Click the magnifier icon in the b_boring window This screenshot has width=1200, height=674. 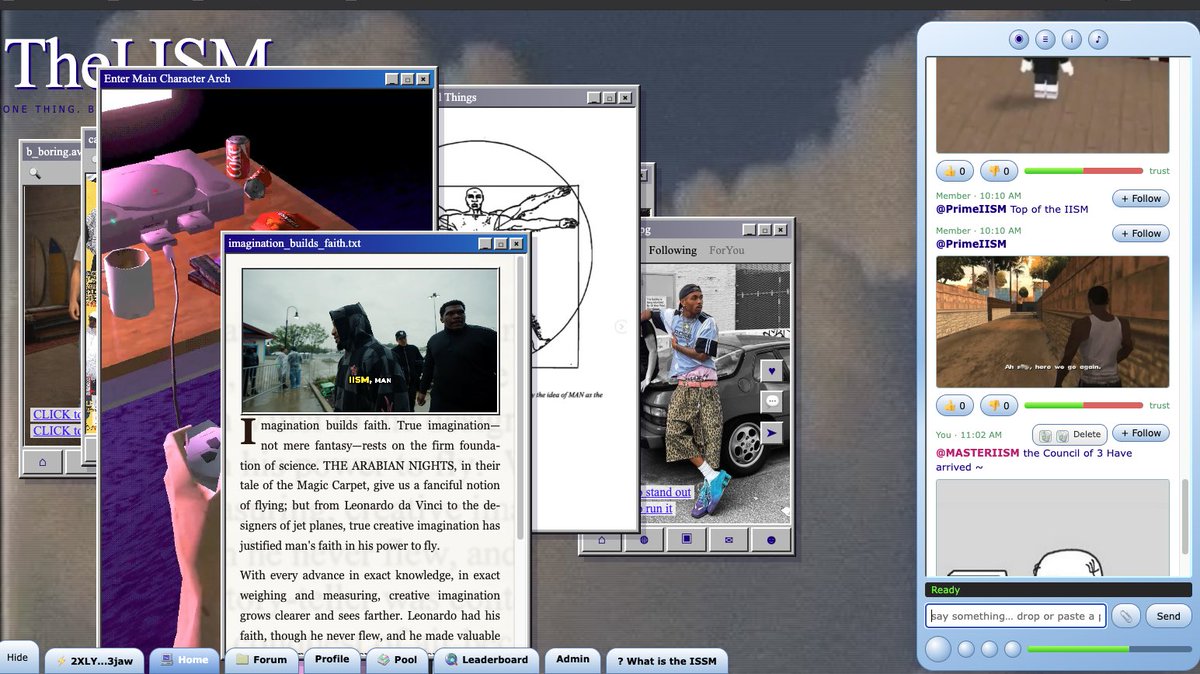pyautogui.click(x=34, y=174)
